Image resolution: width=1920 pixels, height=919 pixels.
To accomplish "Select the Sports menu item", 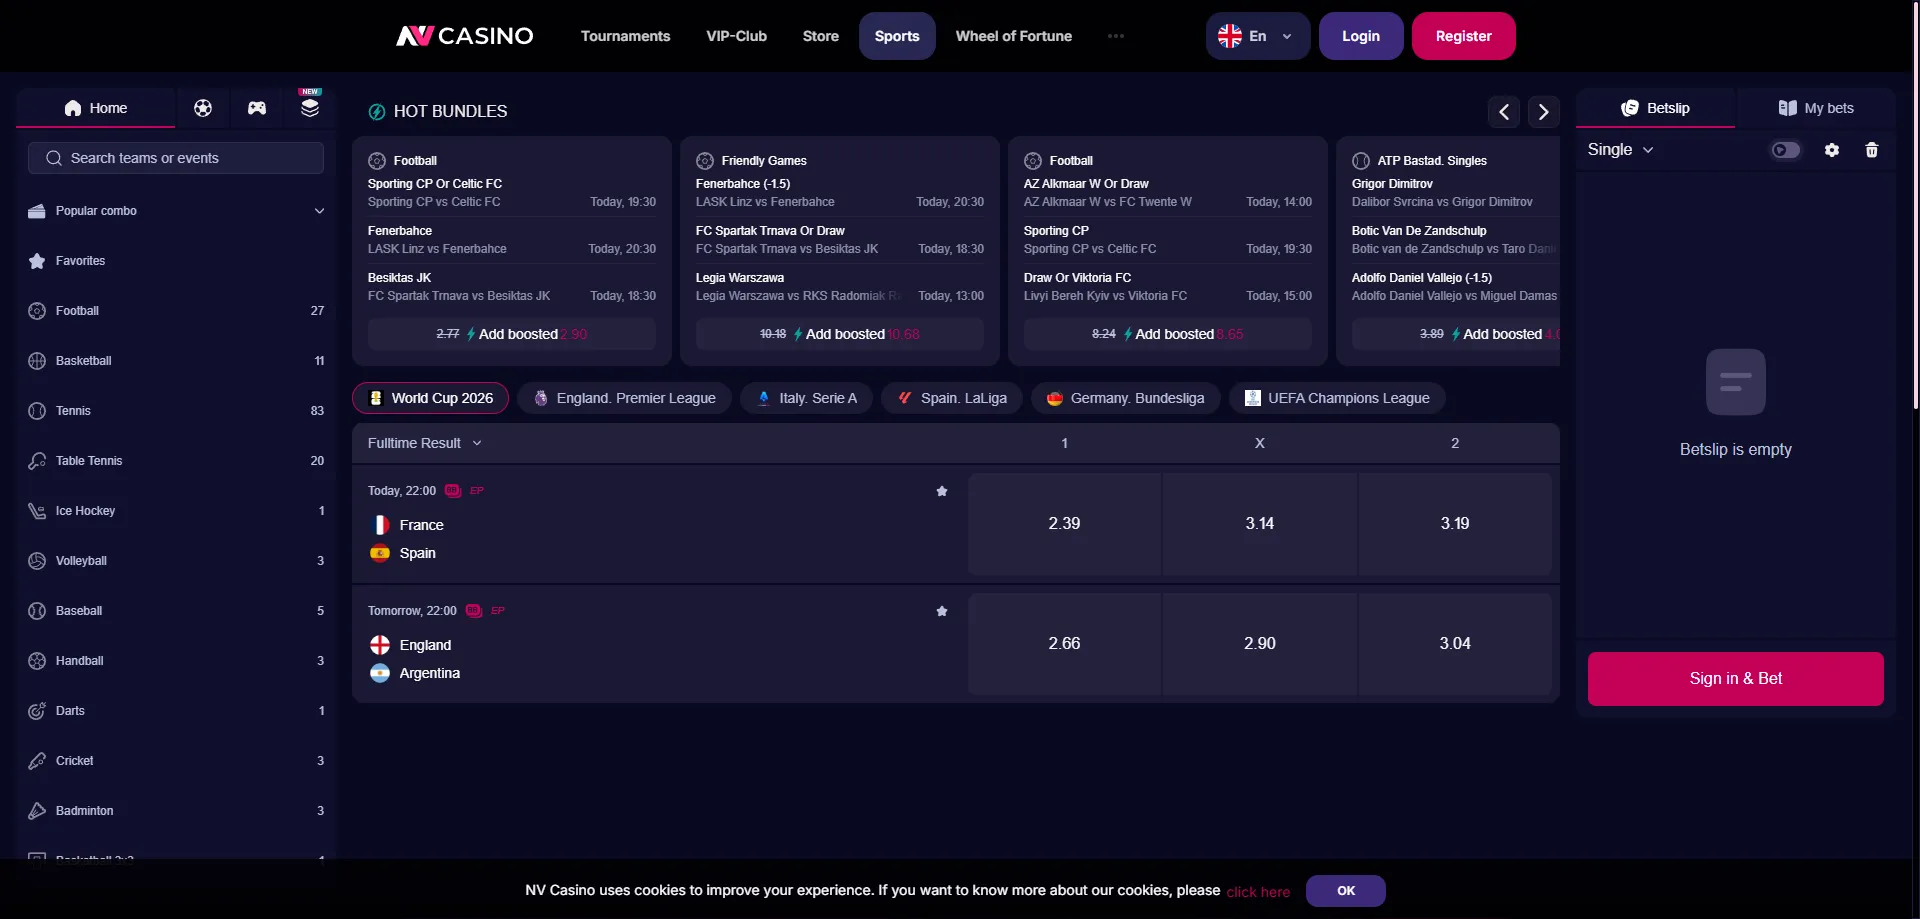I will click(897, 36).
